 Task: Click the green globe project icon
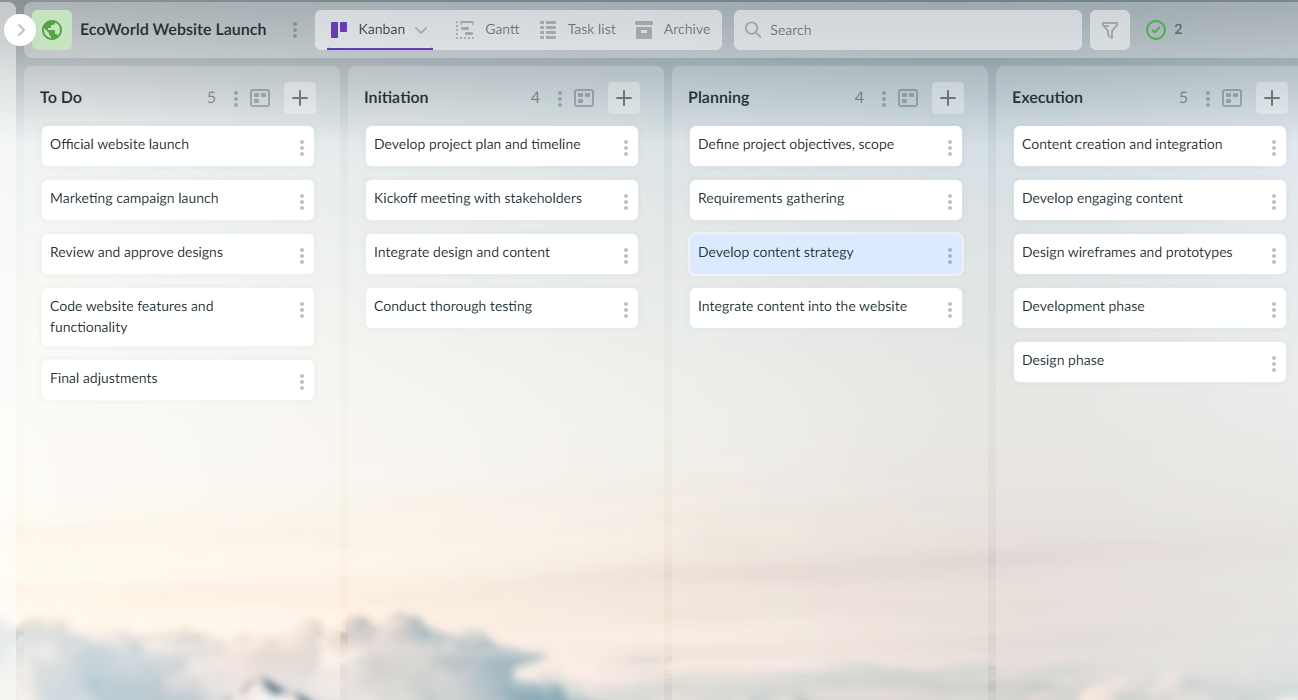pyautogui.click(x=51, y=29)
